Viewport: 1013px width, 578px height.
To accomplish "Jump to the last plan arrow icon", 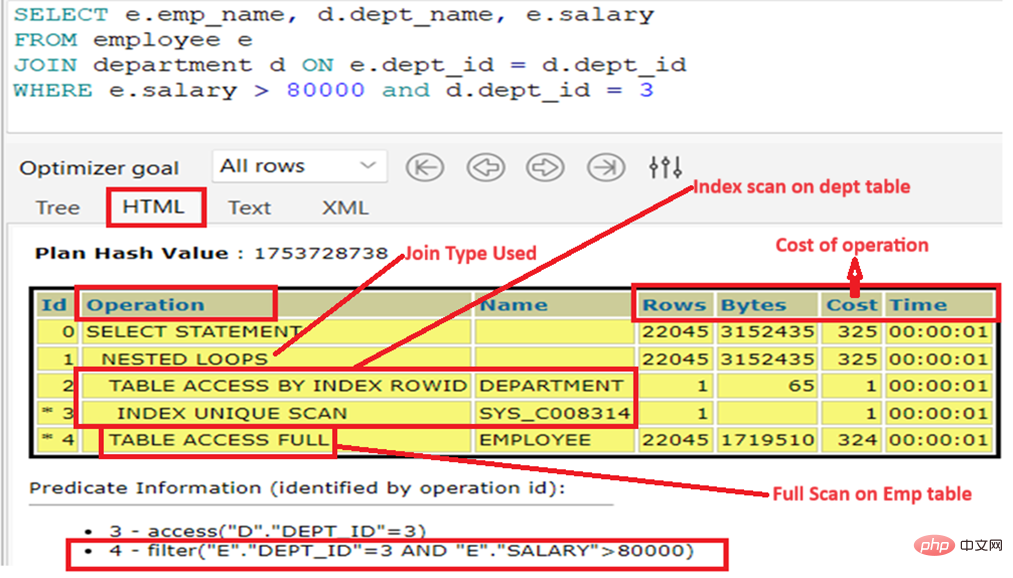I will pyautogui.click(x=606, y=167).
